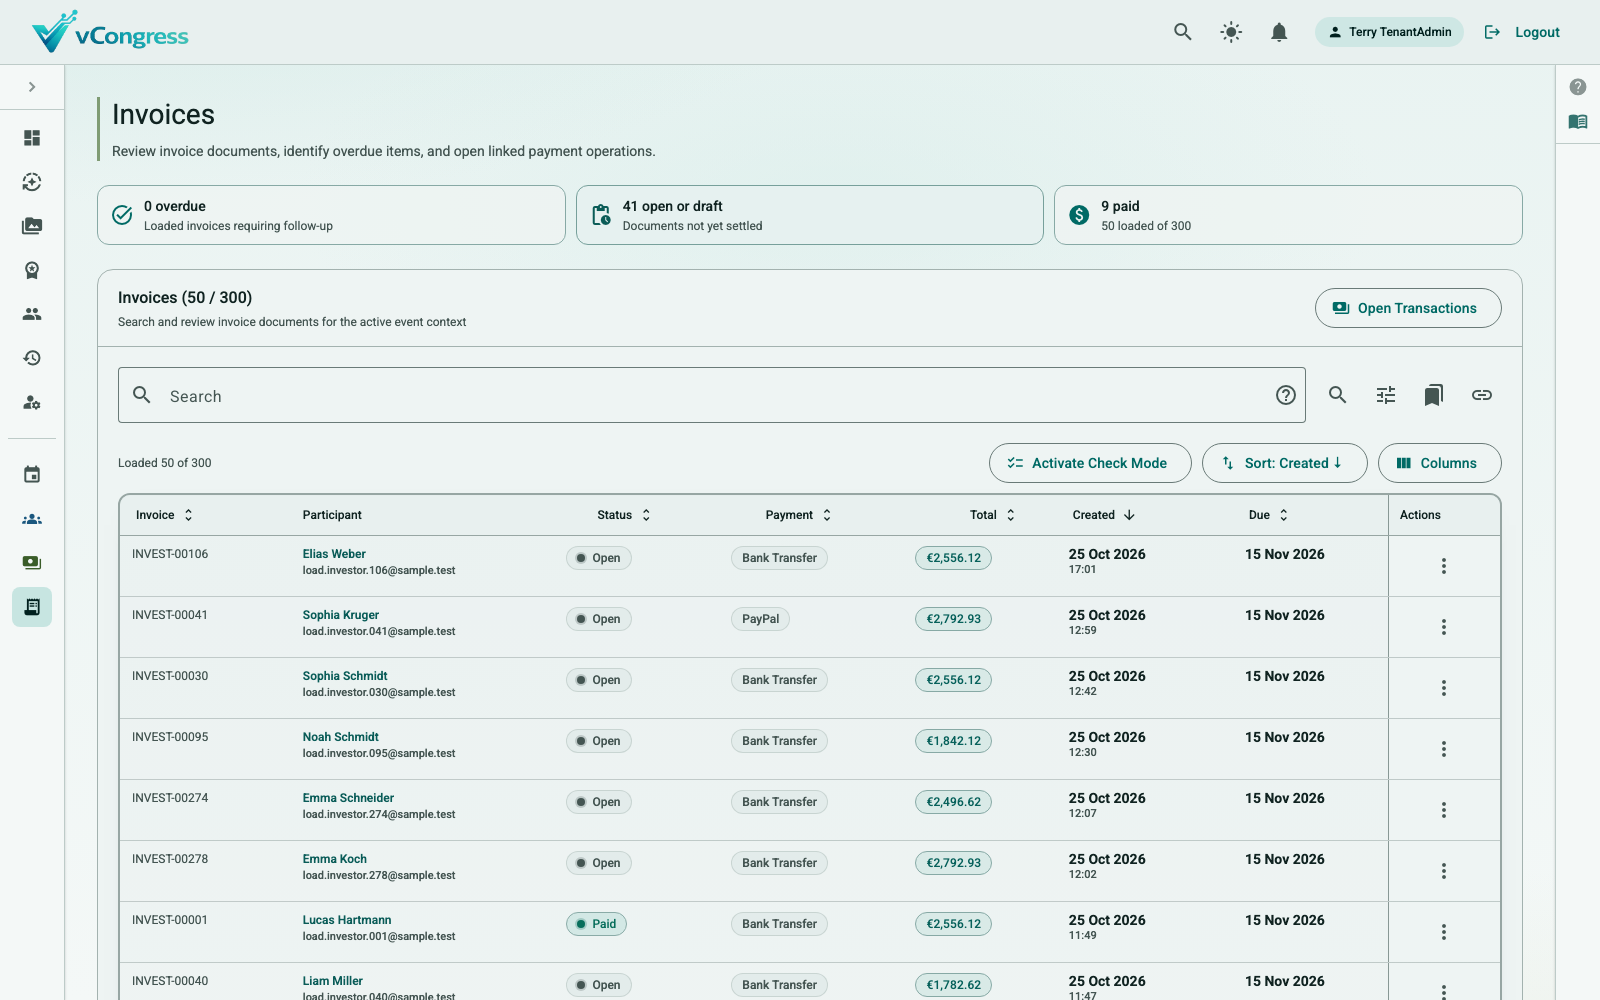Copy search link using chain icon
Viewport: 1600px width, 1000px height.
(1482, 395)
